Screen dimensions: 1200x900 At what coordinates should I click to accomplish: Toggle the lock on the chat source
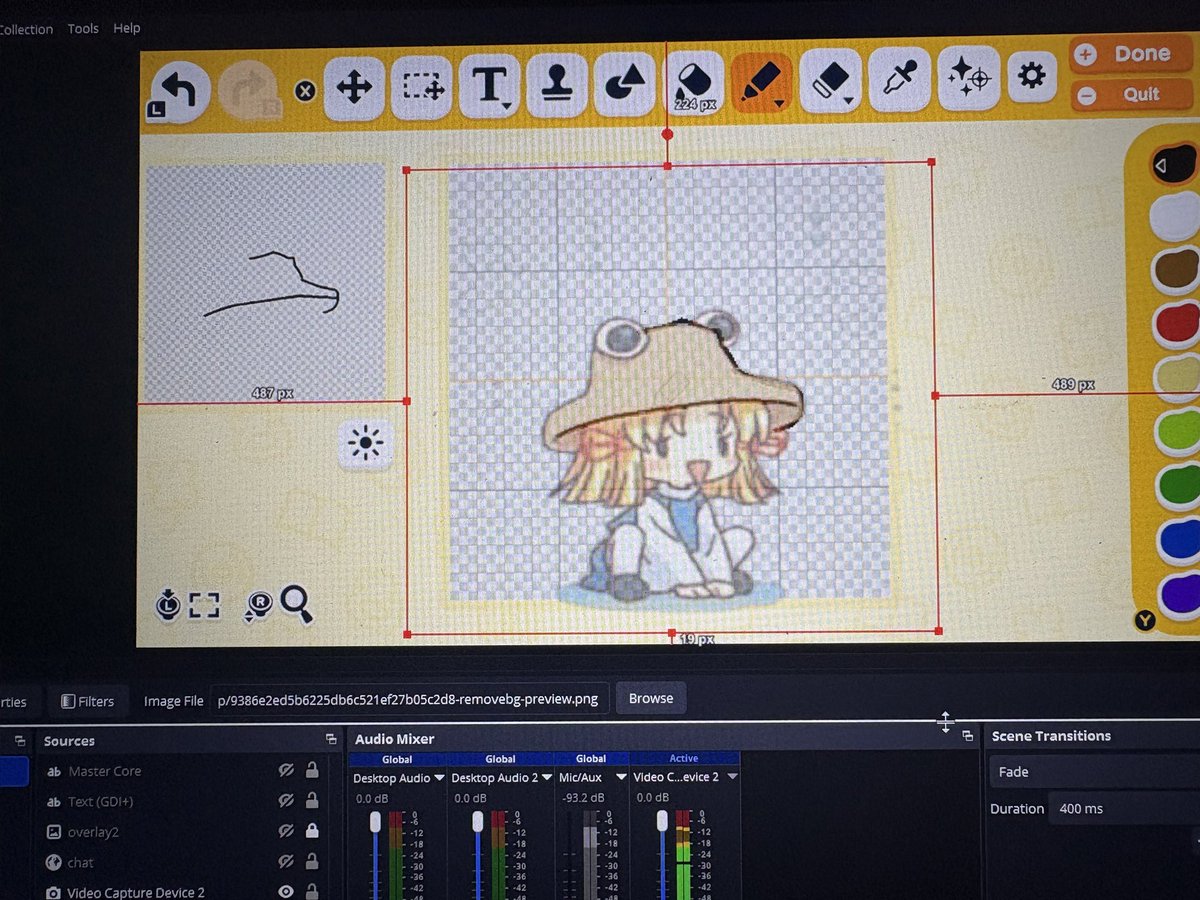coord(312,861)
